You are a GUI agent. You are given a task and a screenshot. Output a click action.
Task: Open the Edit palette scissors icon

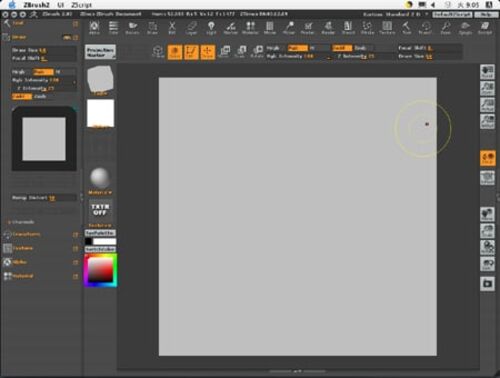[x=172, y=28]
